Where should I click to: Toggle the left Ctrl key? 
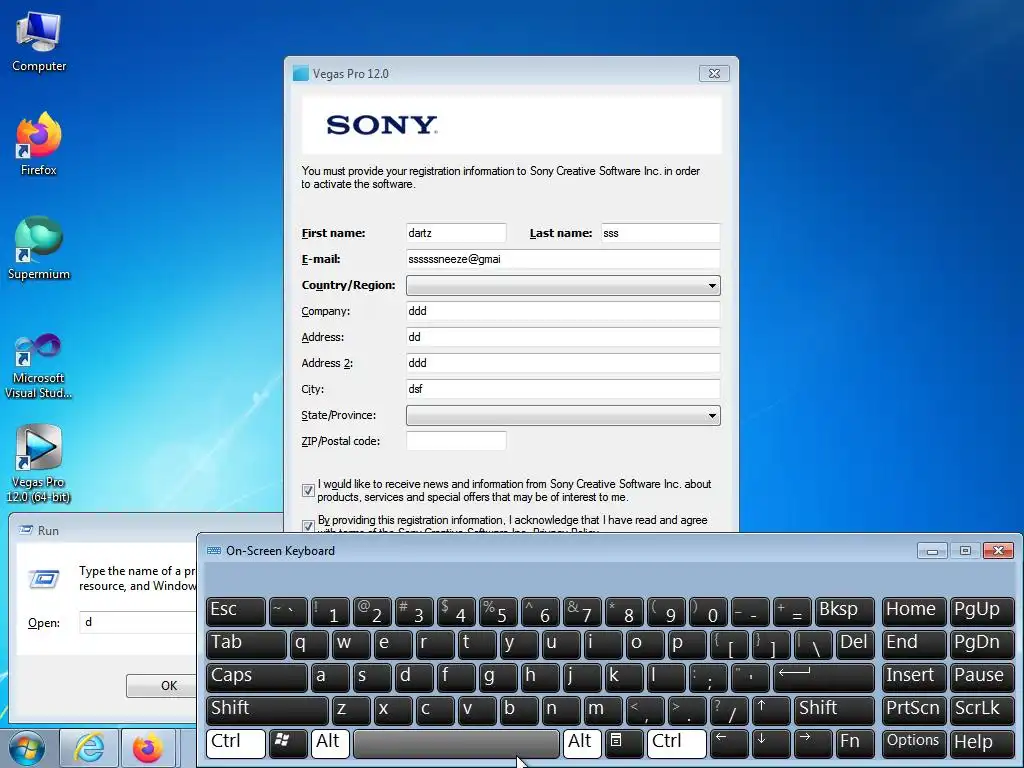[236, 743]
